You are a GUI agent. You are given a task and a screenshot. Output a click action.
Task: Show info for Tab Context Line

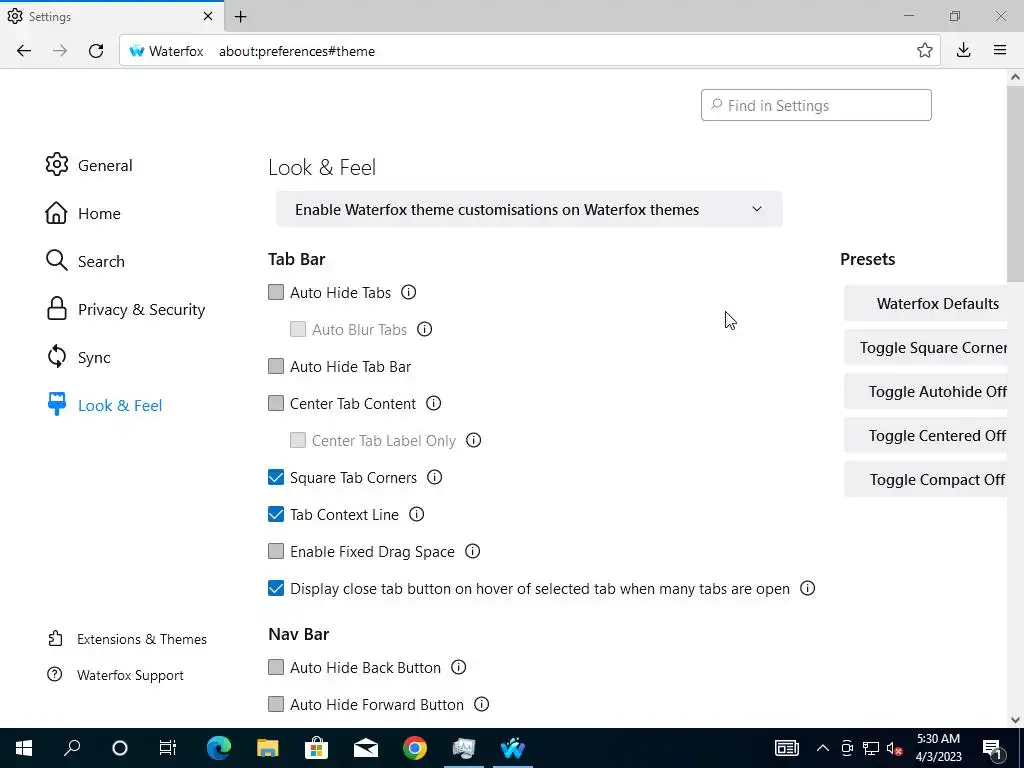(417, 515)
